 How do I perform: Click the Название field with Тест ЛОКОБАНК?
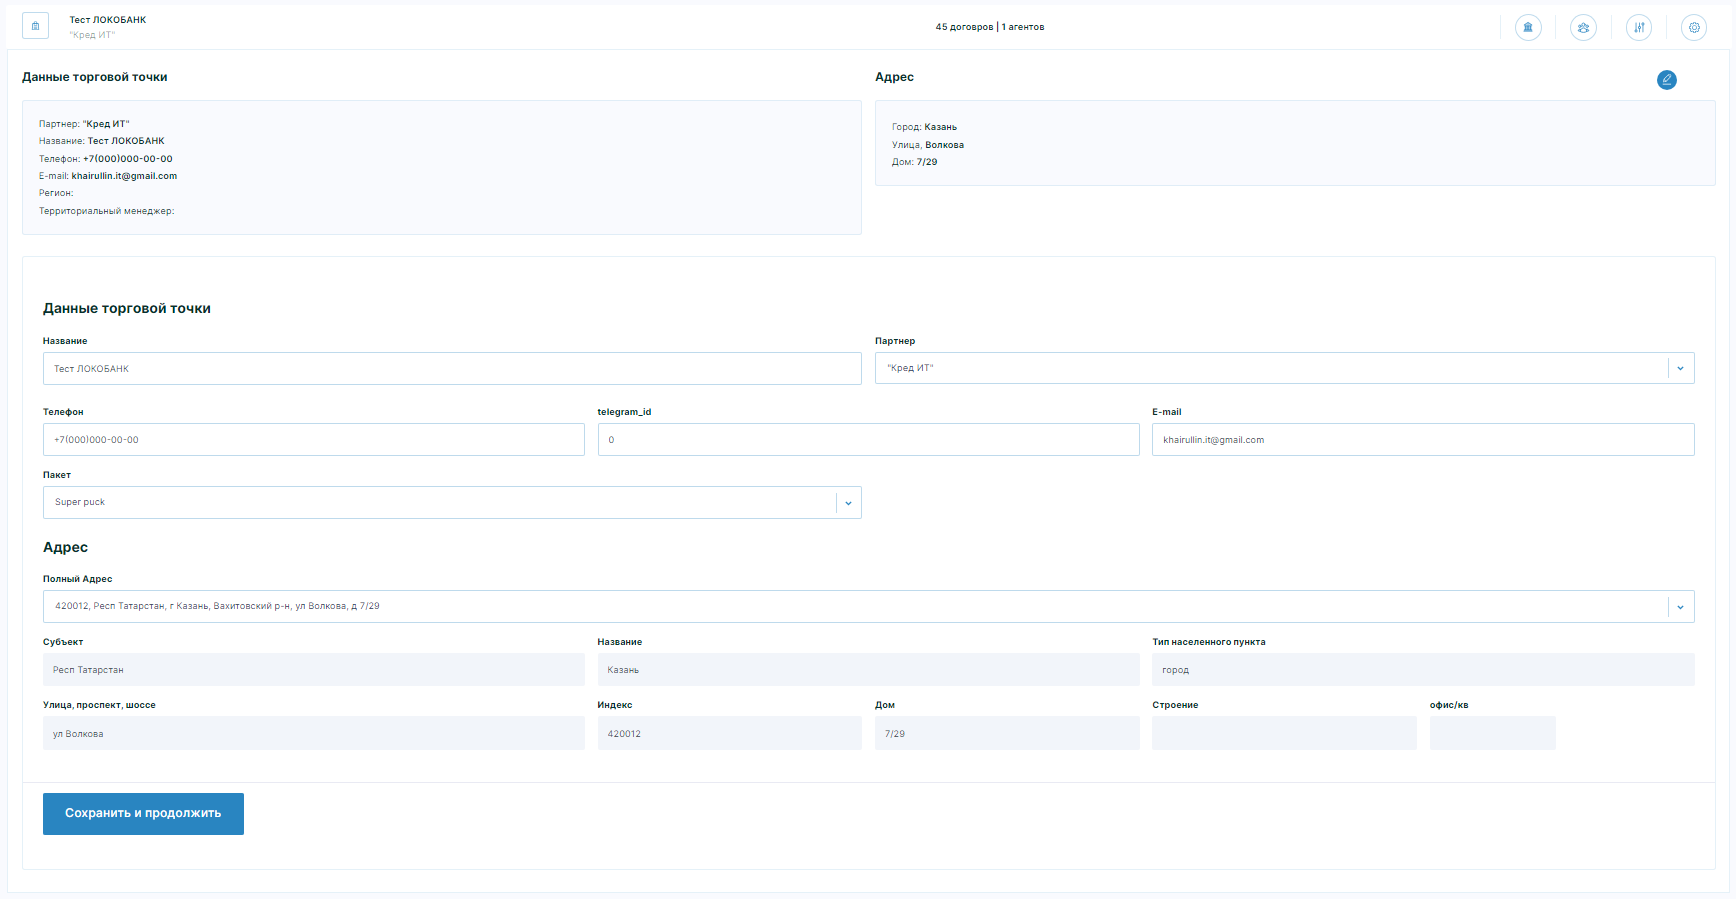tap(451, 368)
